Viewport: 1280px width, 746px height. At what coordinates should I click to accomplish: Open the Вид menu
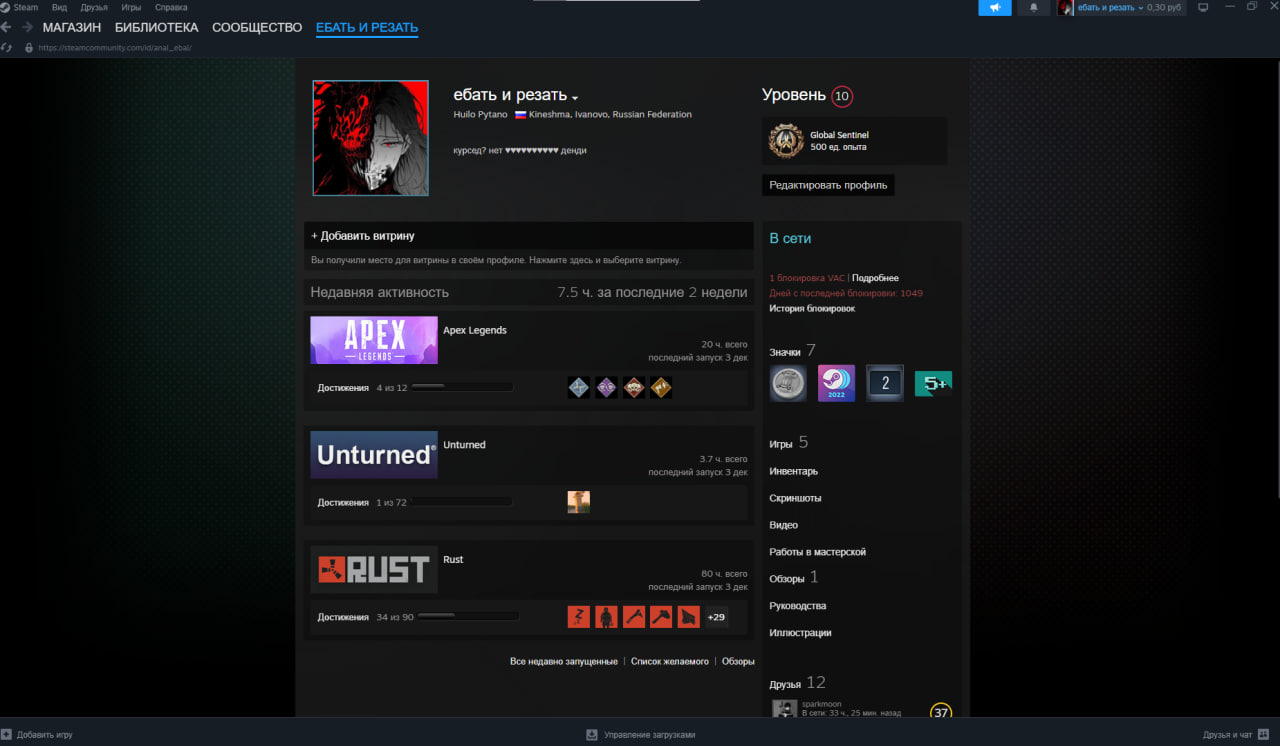tap(59, 7)
